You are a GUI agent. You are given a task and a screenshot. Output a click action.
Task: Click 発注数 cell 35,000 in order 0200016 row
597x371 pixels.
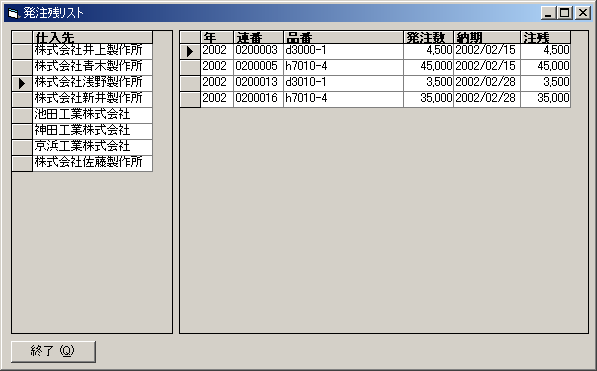[428, 99]
